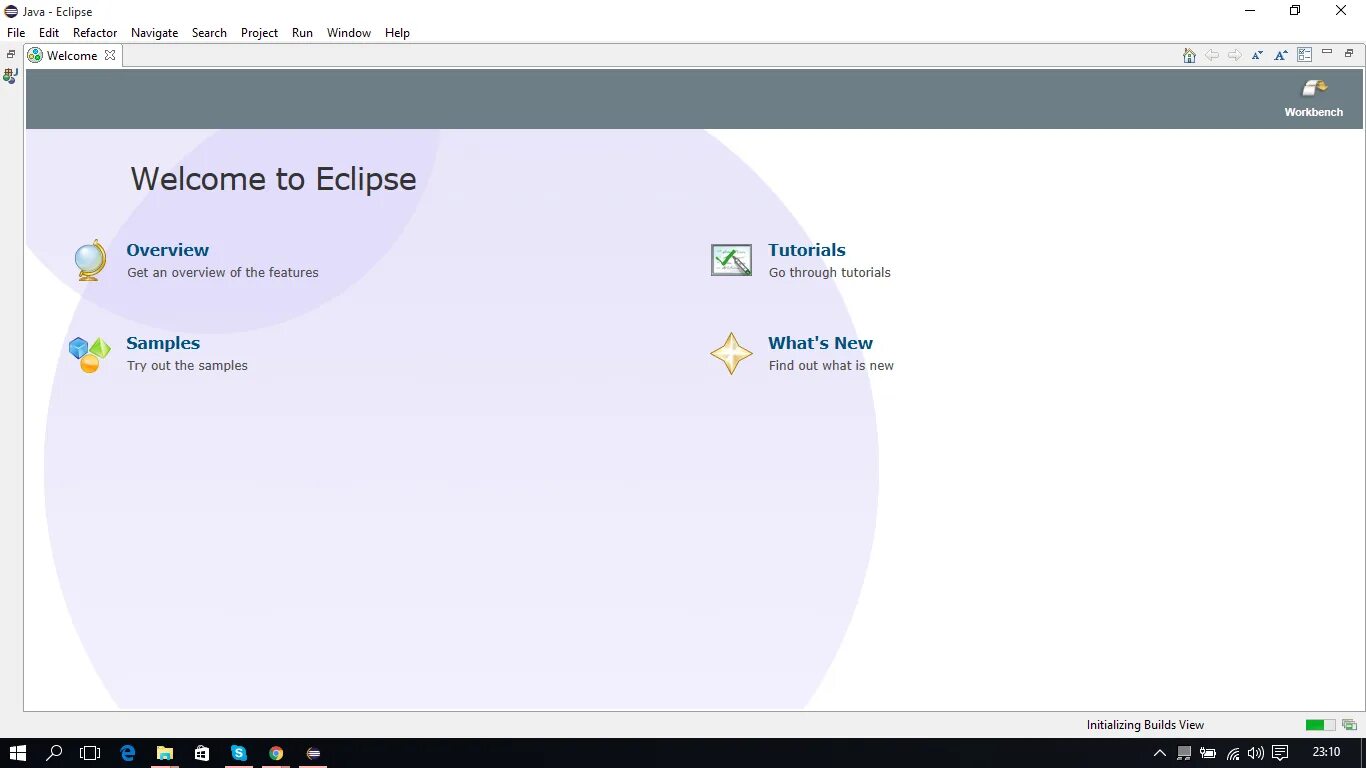Open the Window menu

349,33
